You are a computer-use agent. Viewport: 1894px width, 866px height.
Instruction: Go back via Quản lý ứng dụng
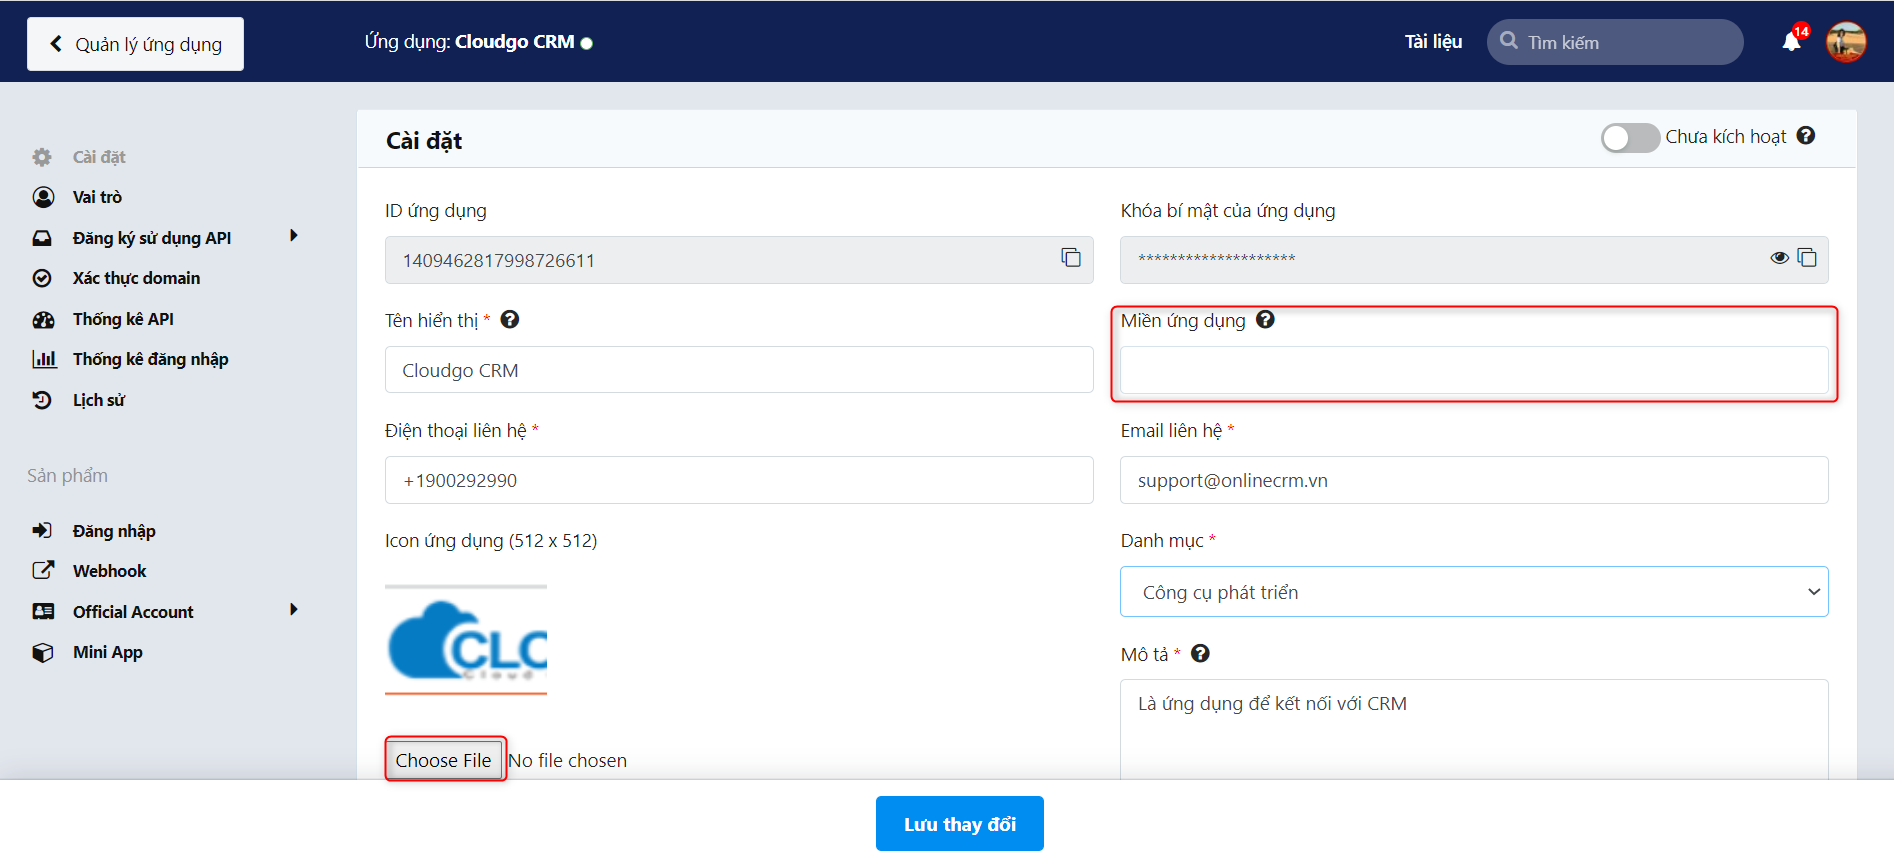[x=135, y=44]
